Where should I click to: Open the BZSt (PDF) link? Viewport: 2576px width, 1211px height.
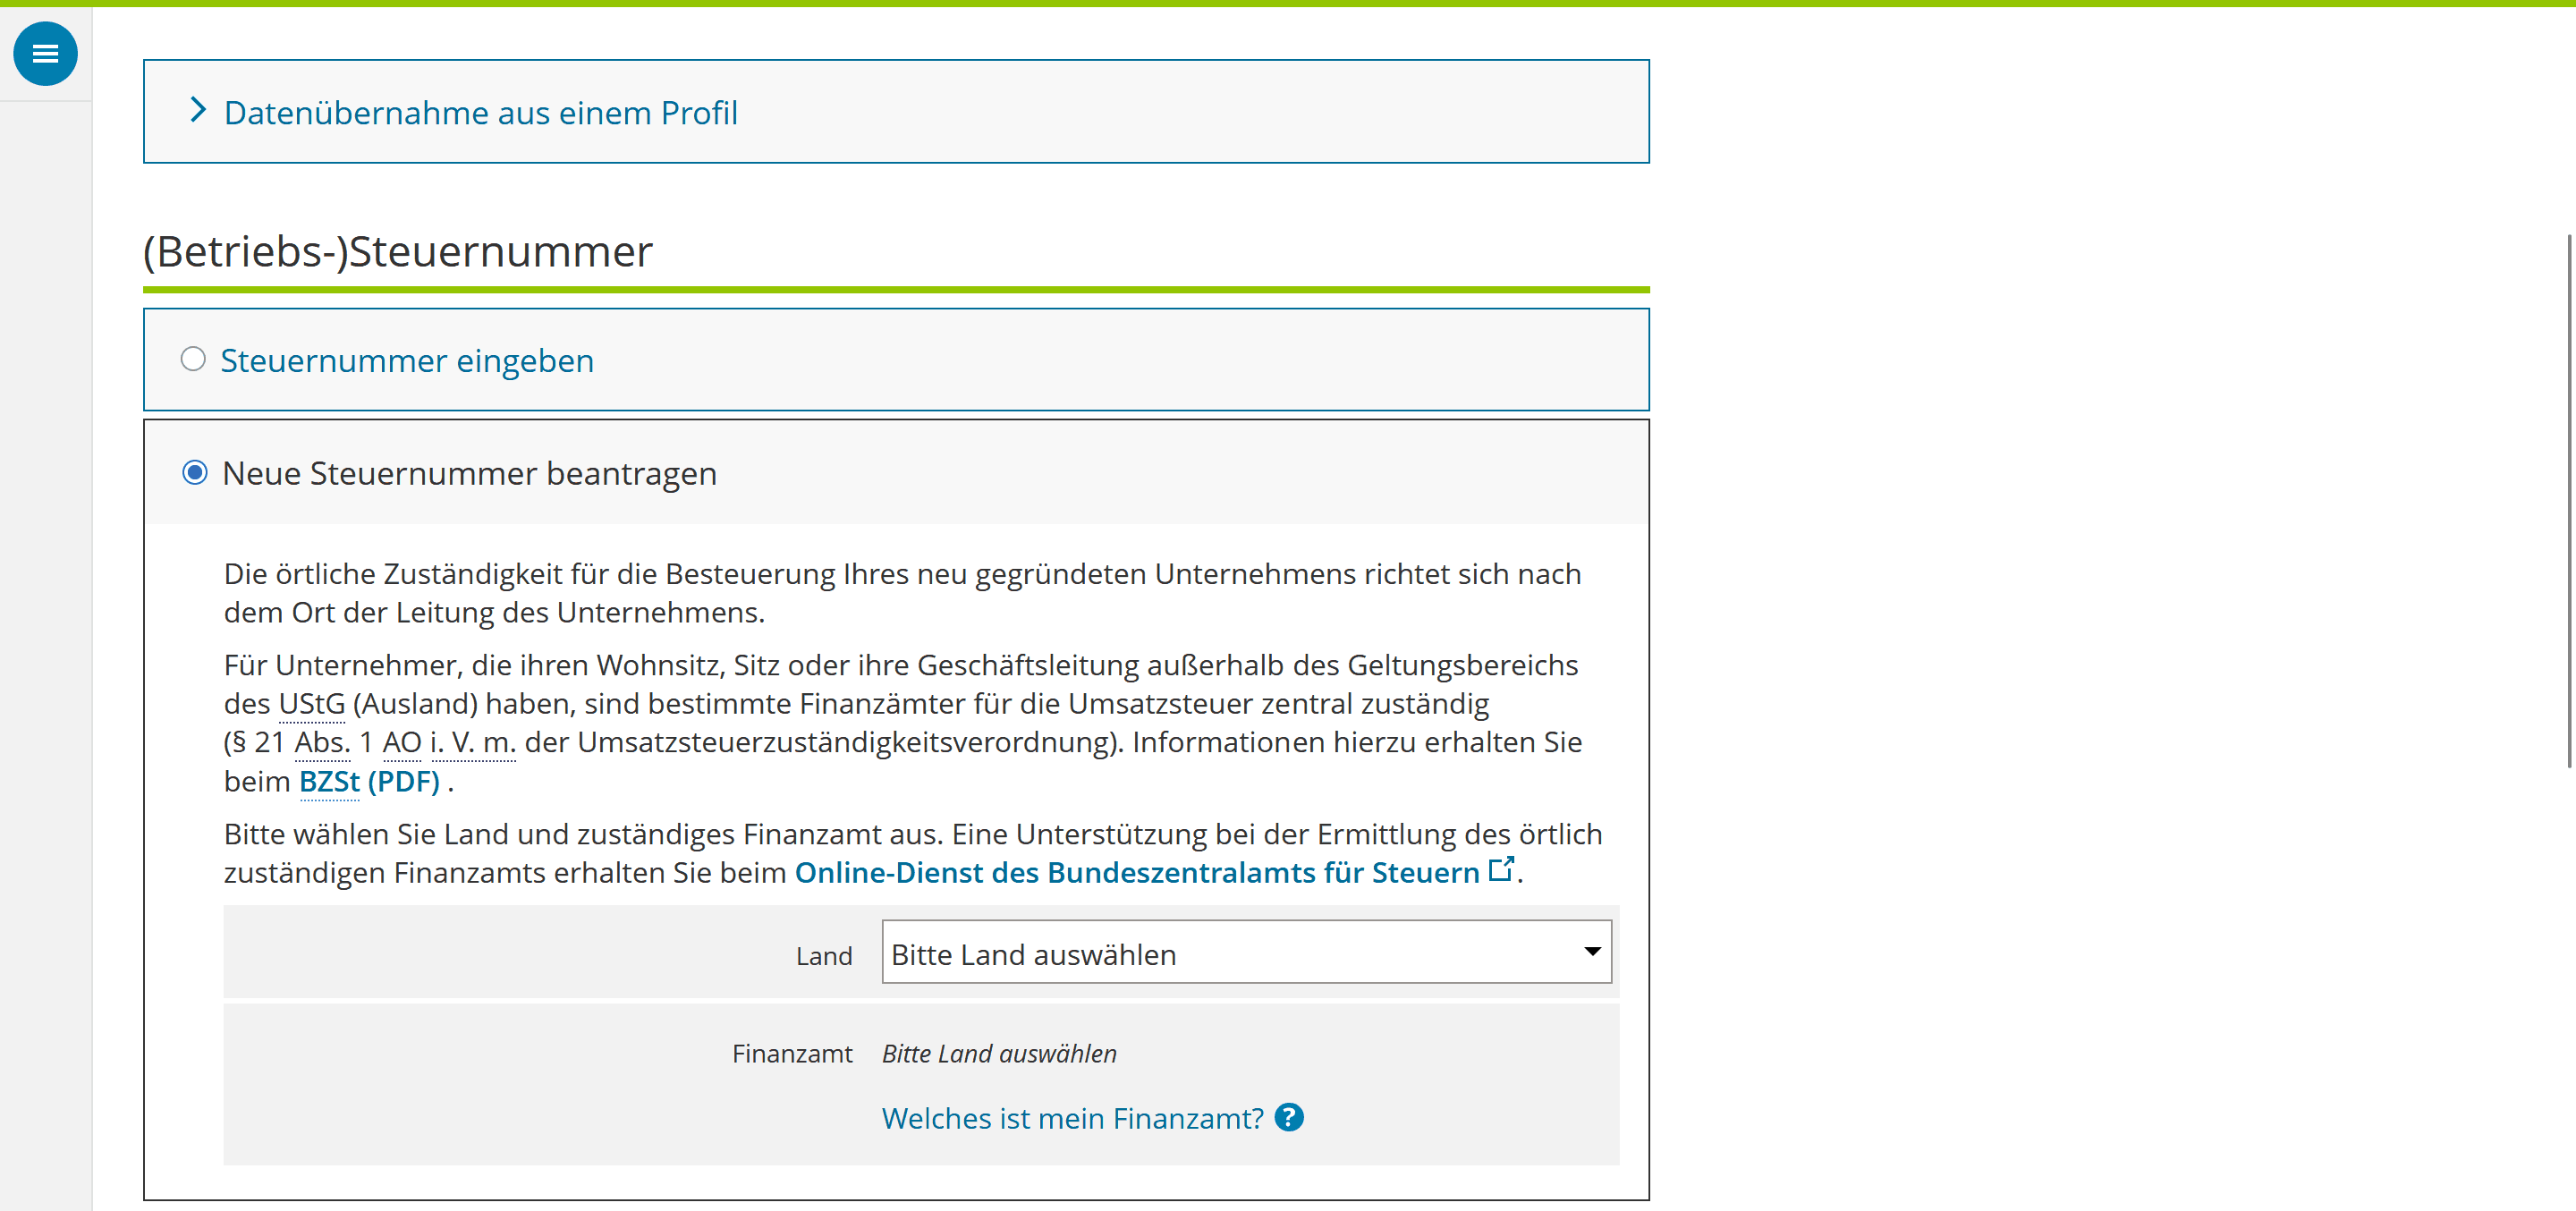coord(369,781)
